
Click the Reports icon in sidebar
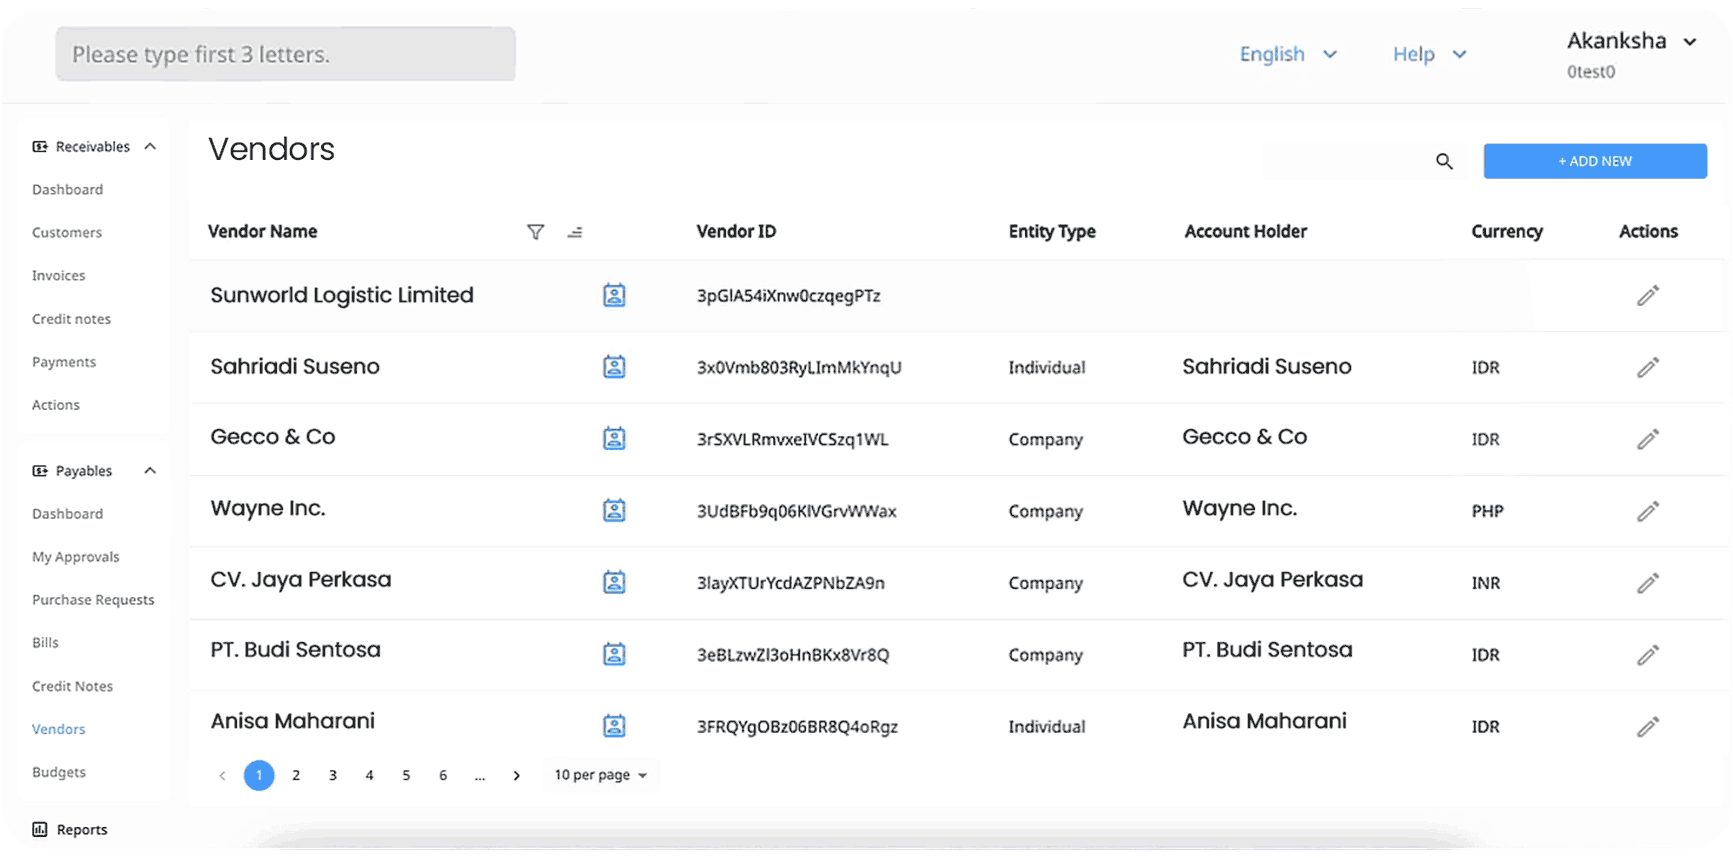[40, 829]
